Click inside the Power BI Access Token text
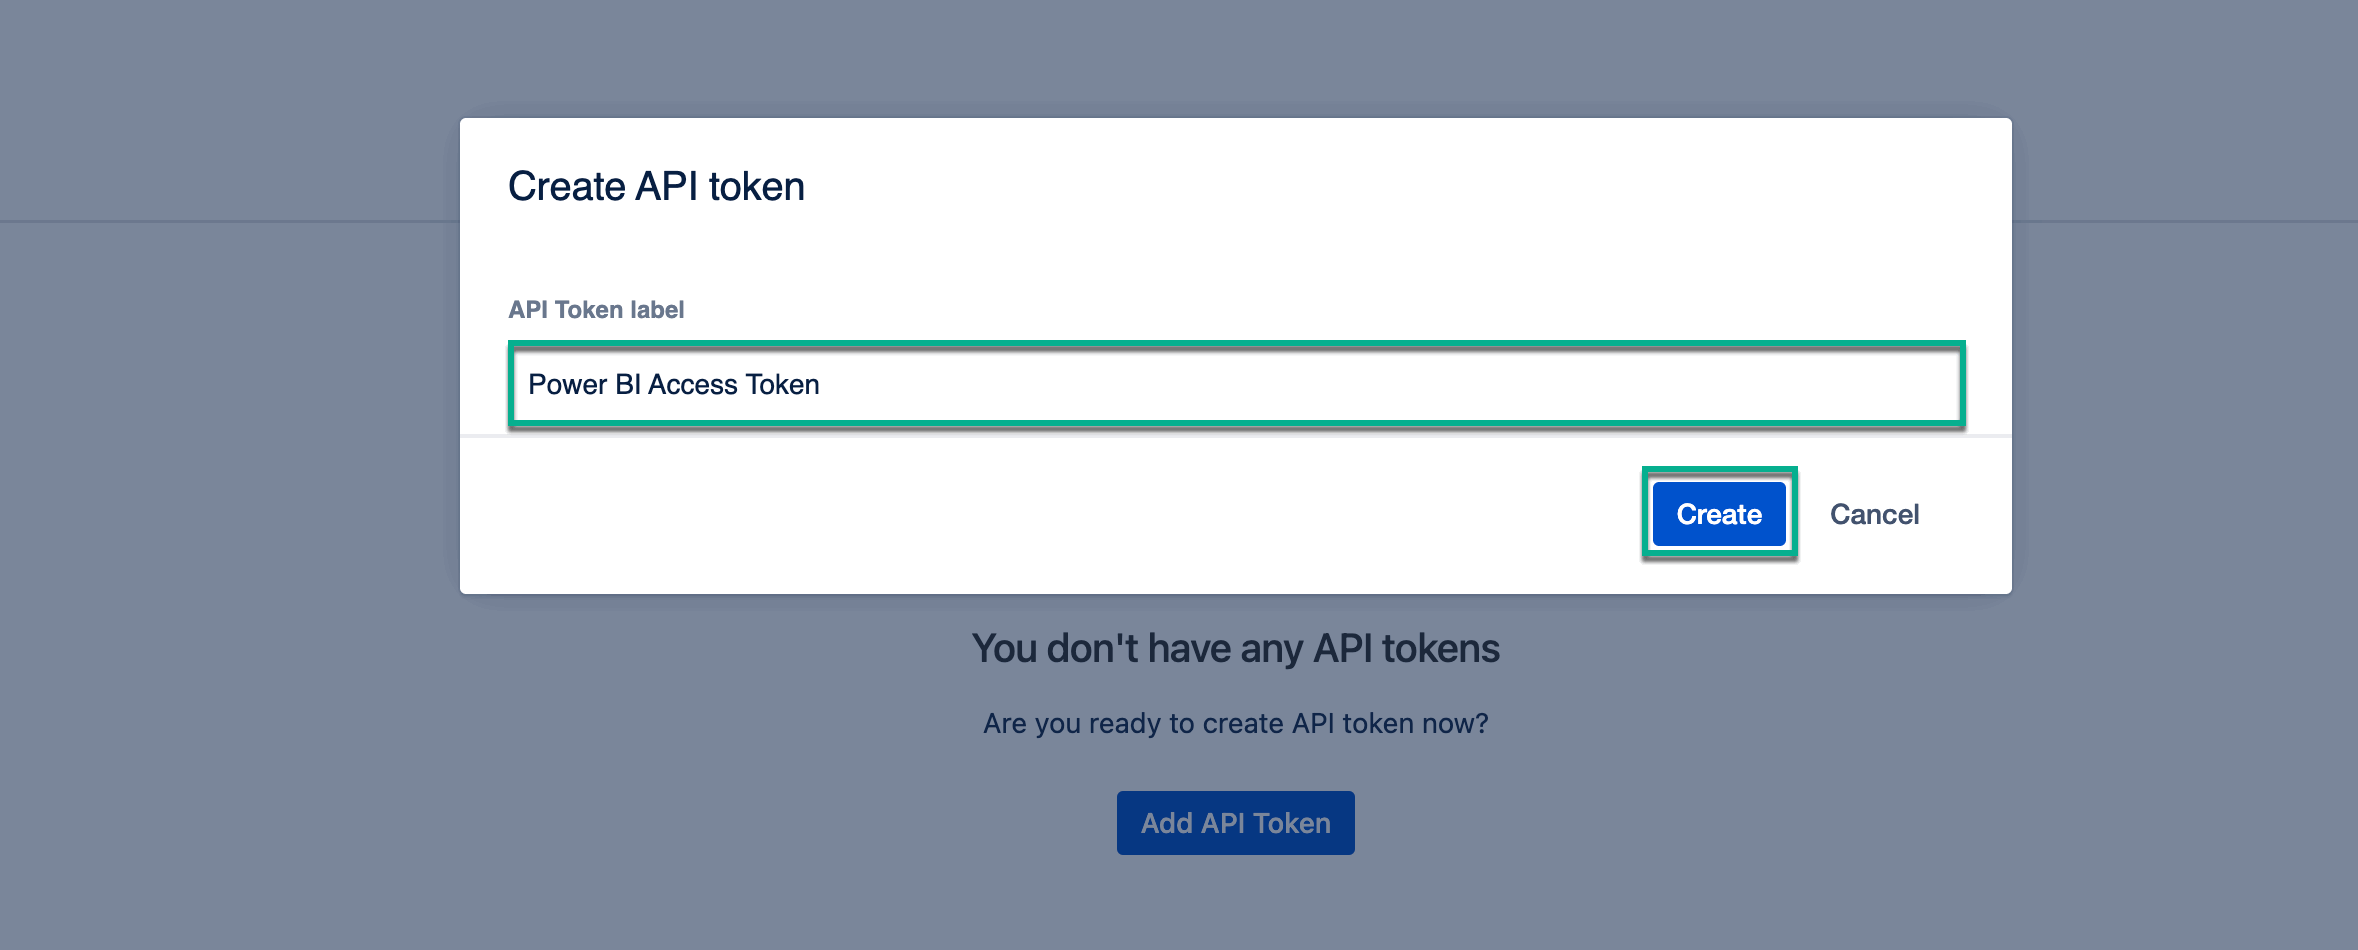 pos(673,384)
